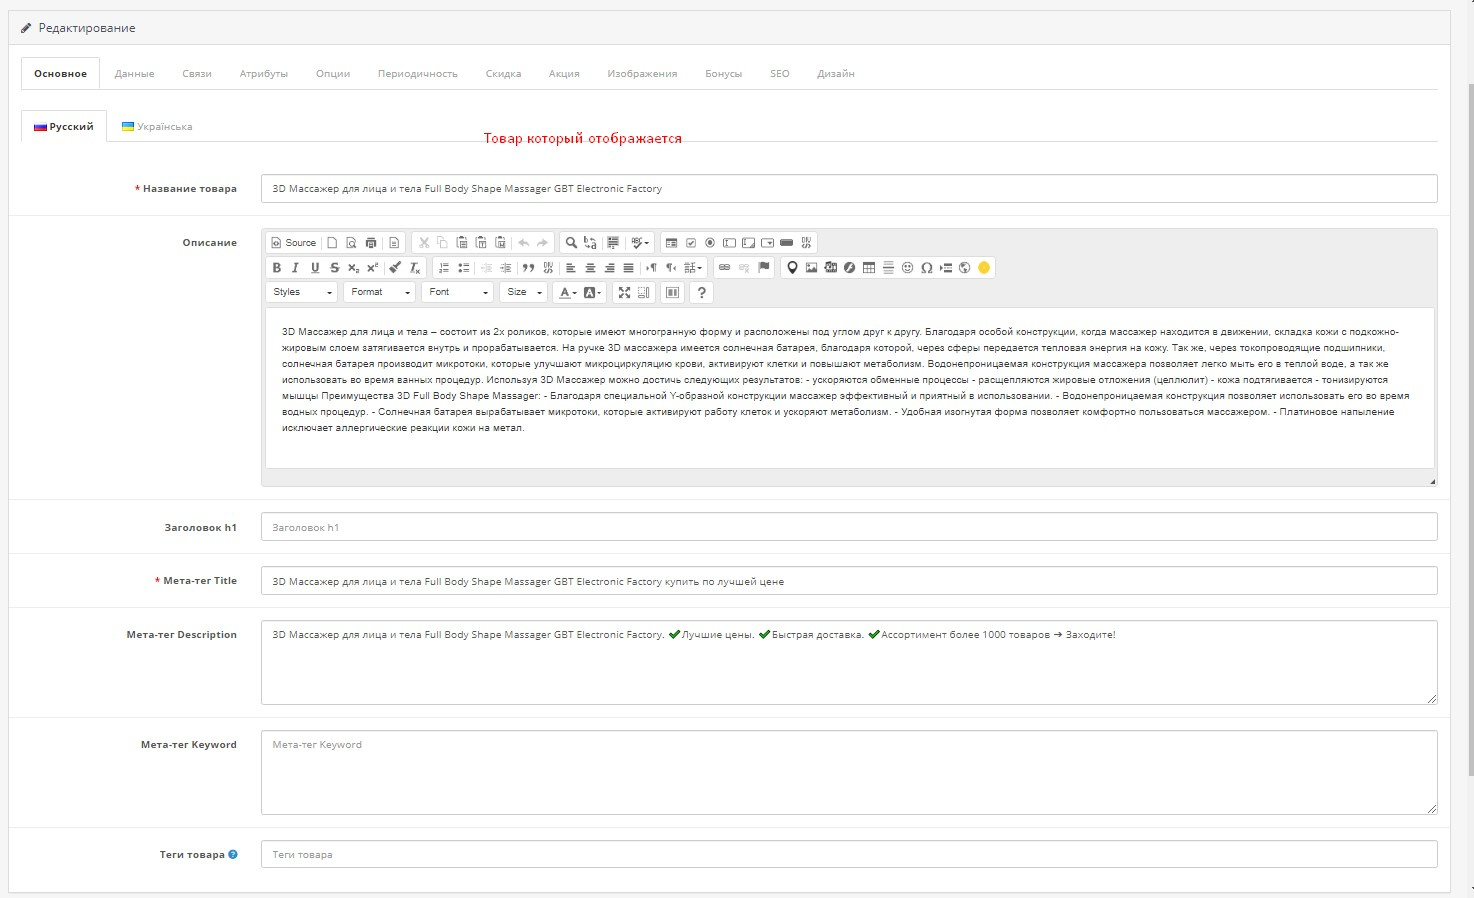Open the Text Color picker
1474x898 pixels.
567,292
